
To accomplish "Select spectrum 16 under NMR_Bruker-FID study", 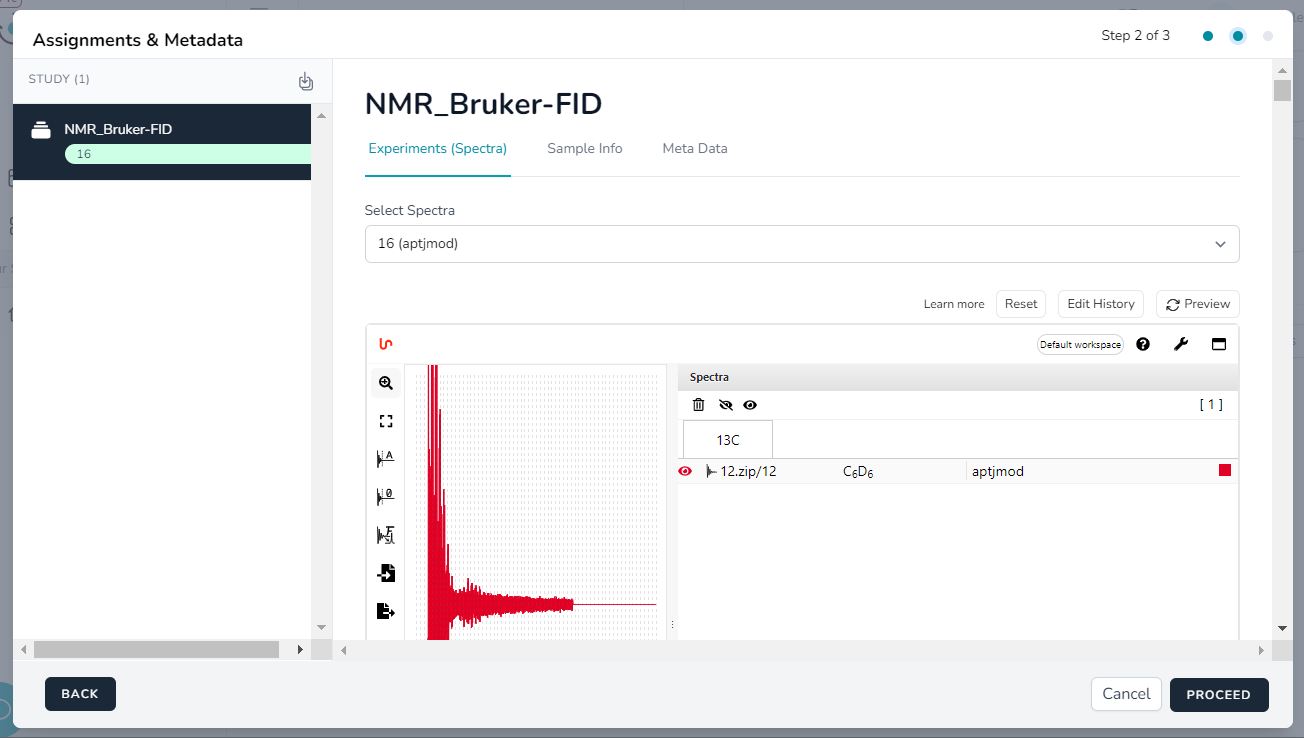I will [186, 153].
